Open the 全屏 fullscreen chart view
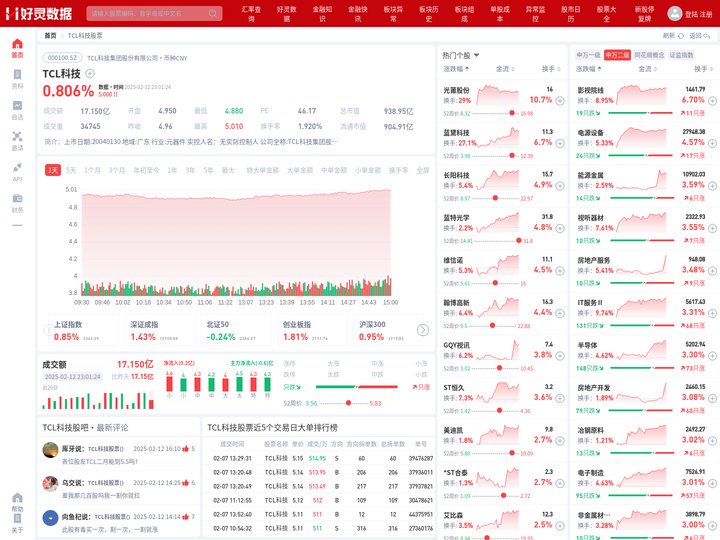The width and height of the screenshot is (720, 540). [422, 170]
